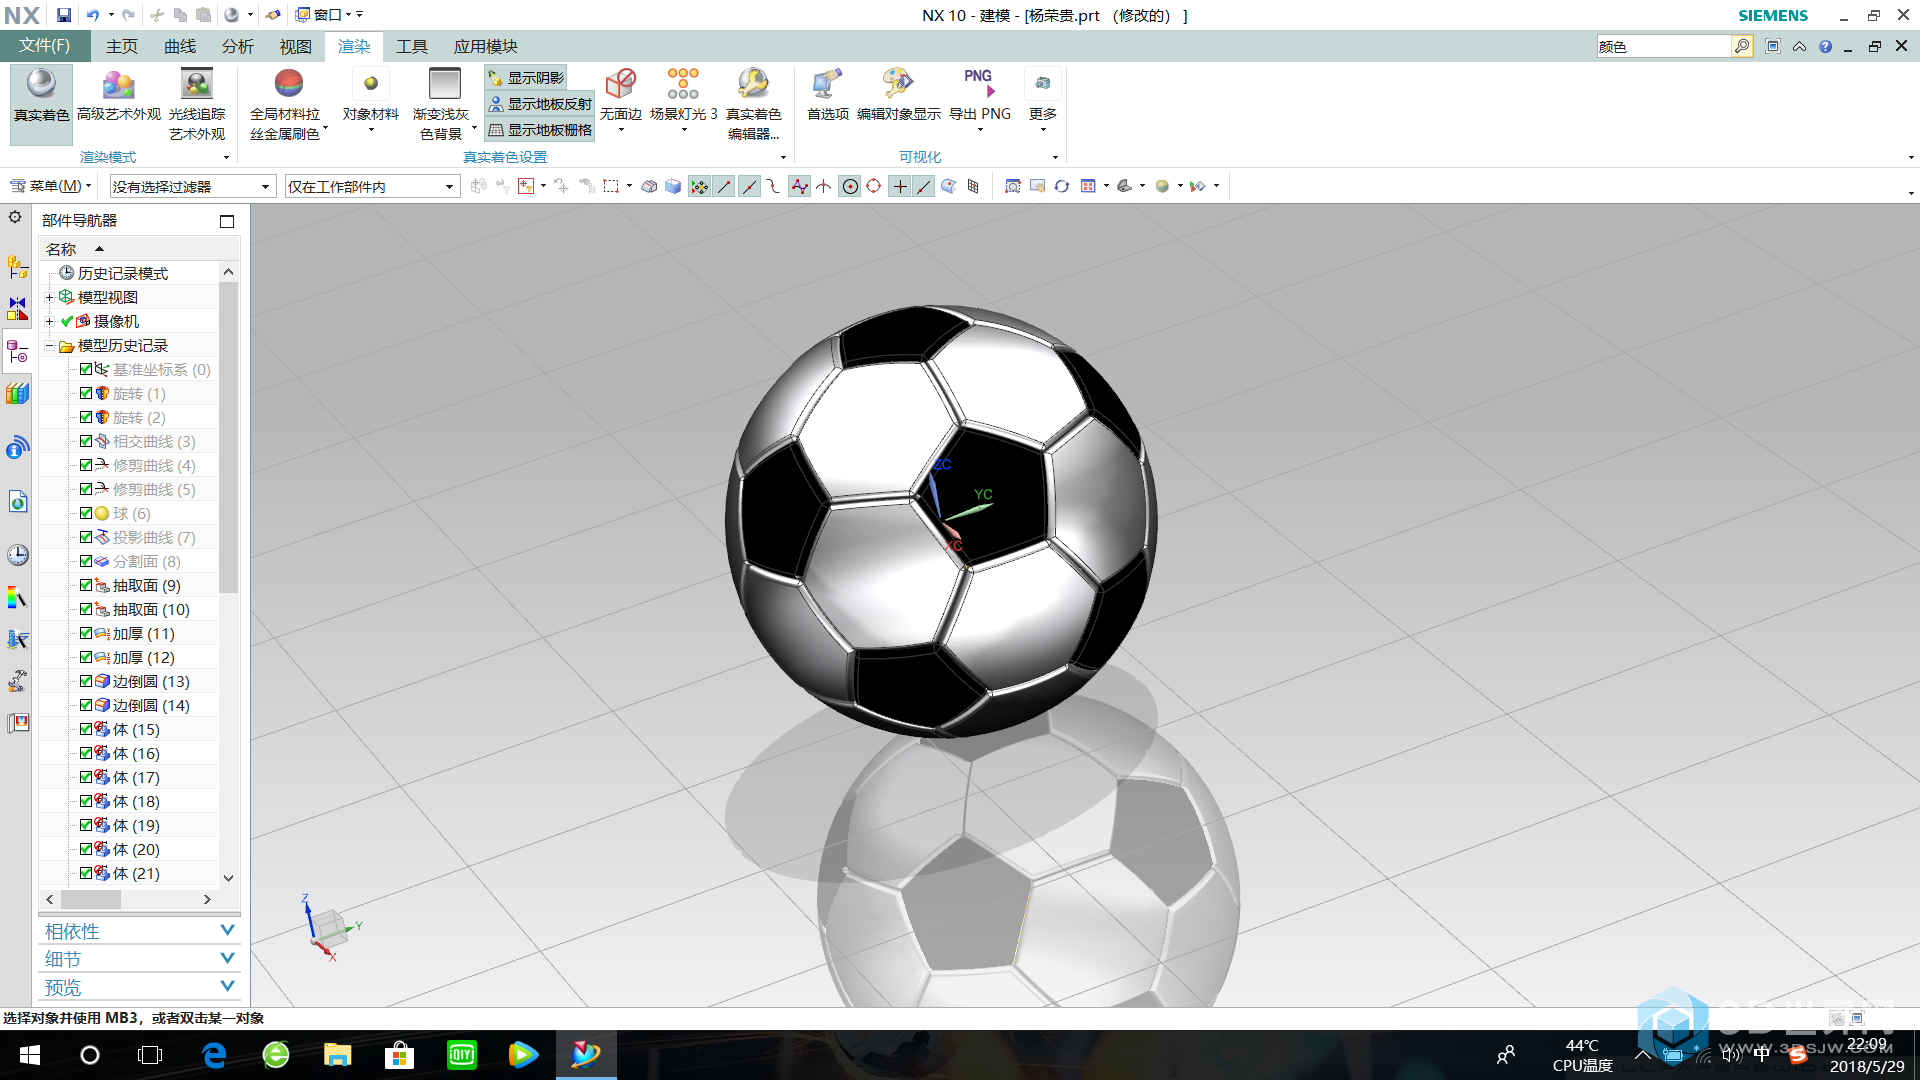Click the 颜色 command search field
The image size is (1920, 1080).
(x=1664, y=46)
